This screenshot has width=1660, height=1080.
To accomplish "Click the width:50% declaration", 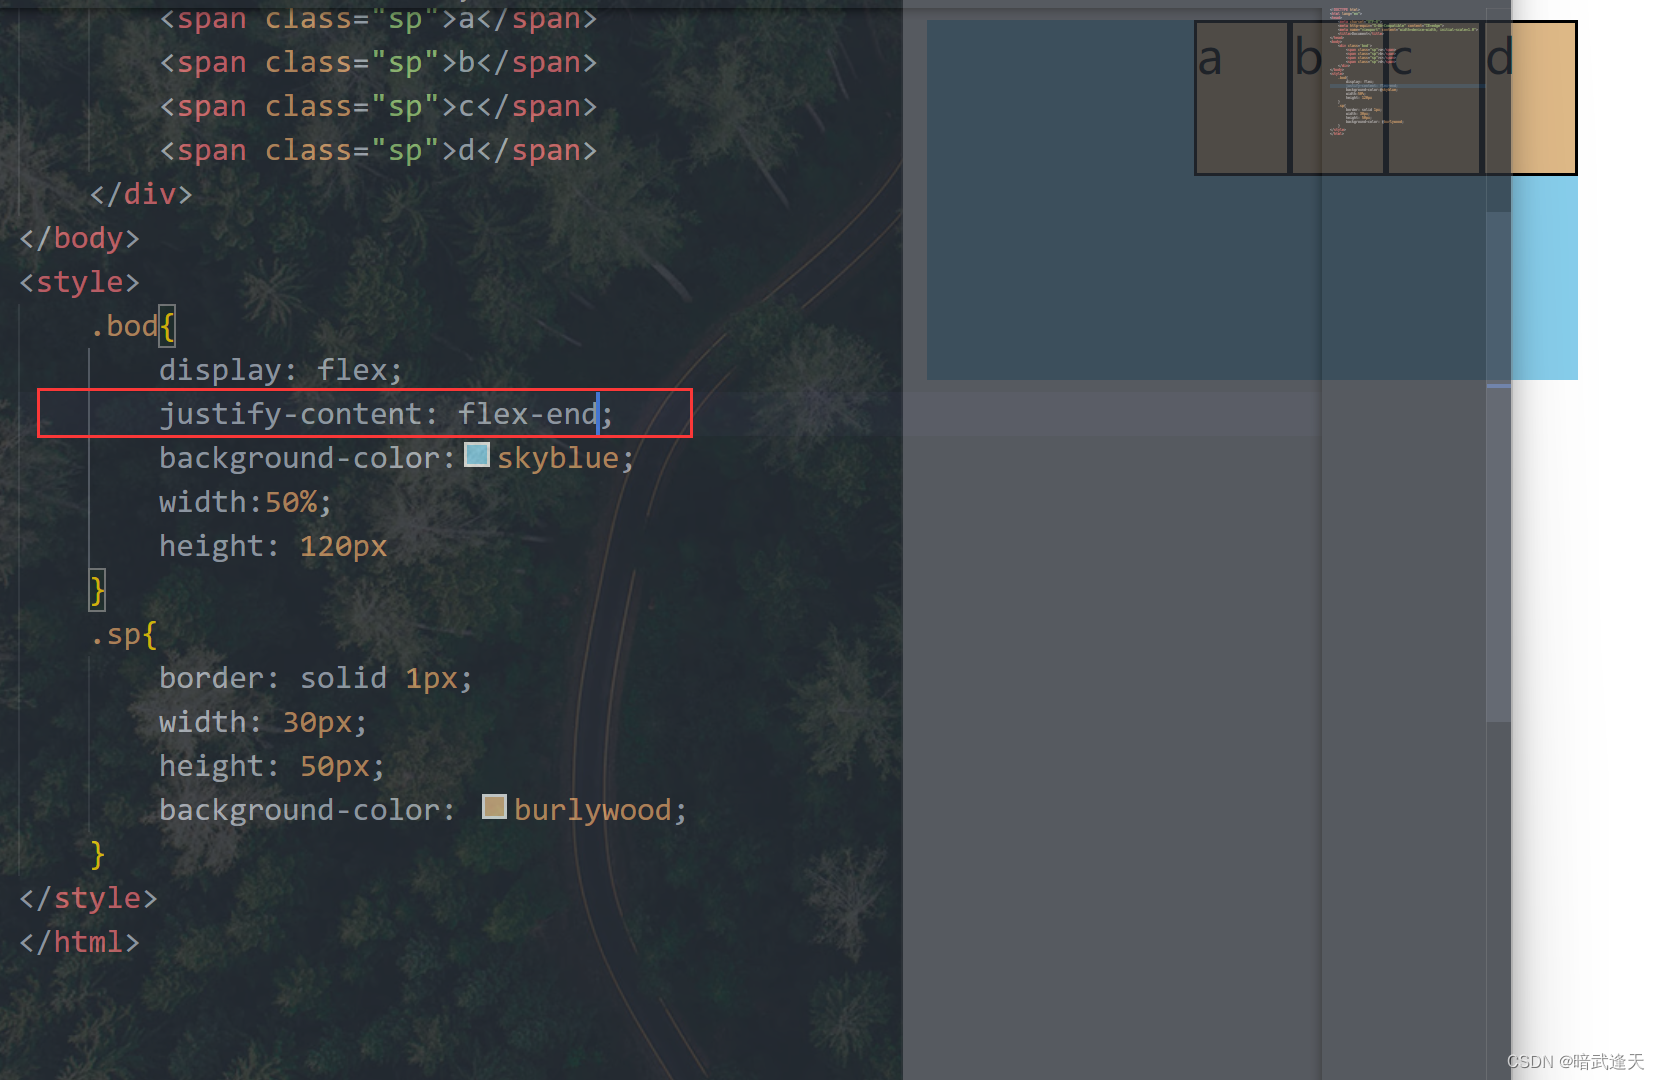I will [245, 502].
